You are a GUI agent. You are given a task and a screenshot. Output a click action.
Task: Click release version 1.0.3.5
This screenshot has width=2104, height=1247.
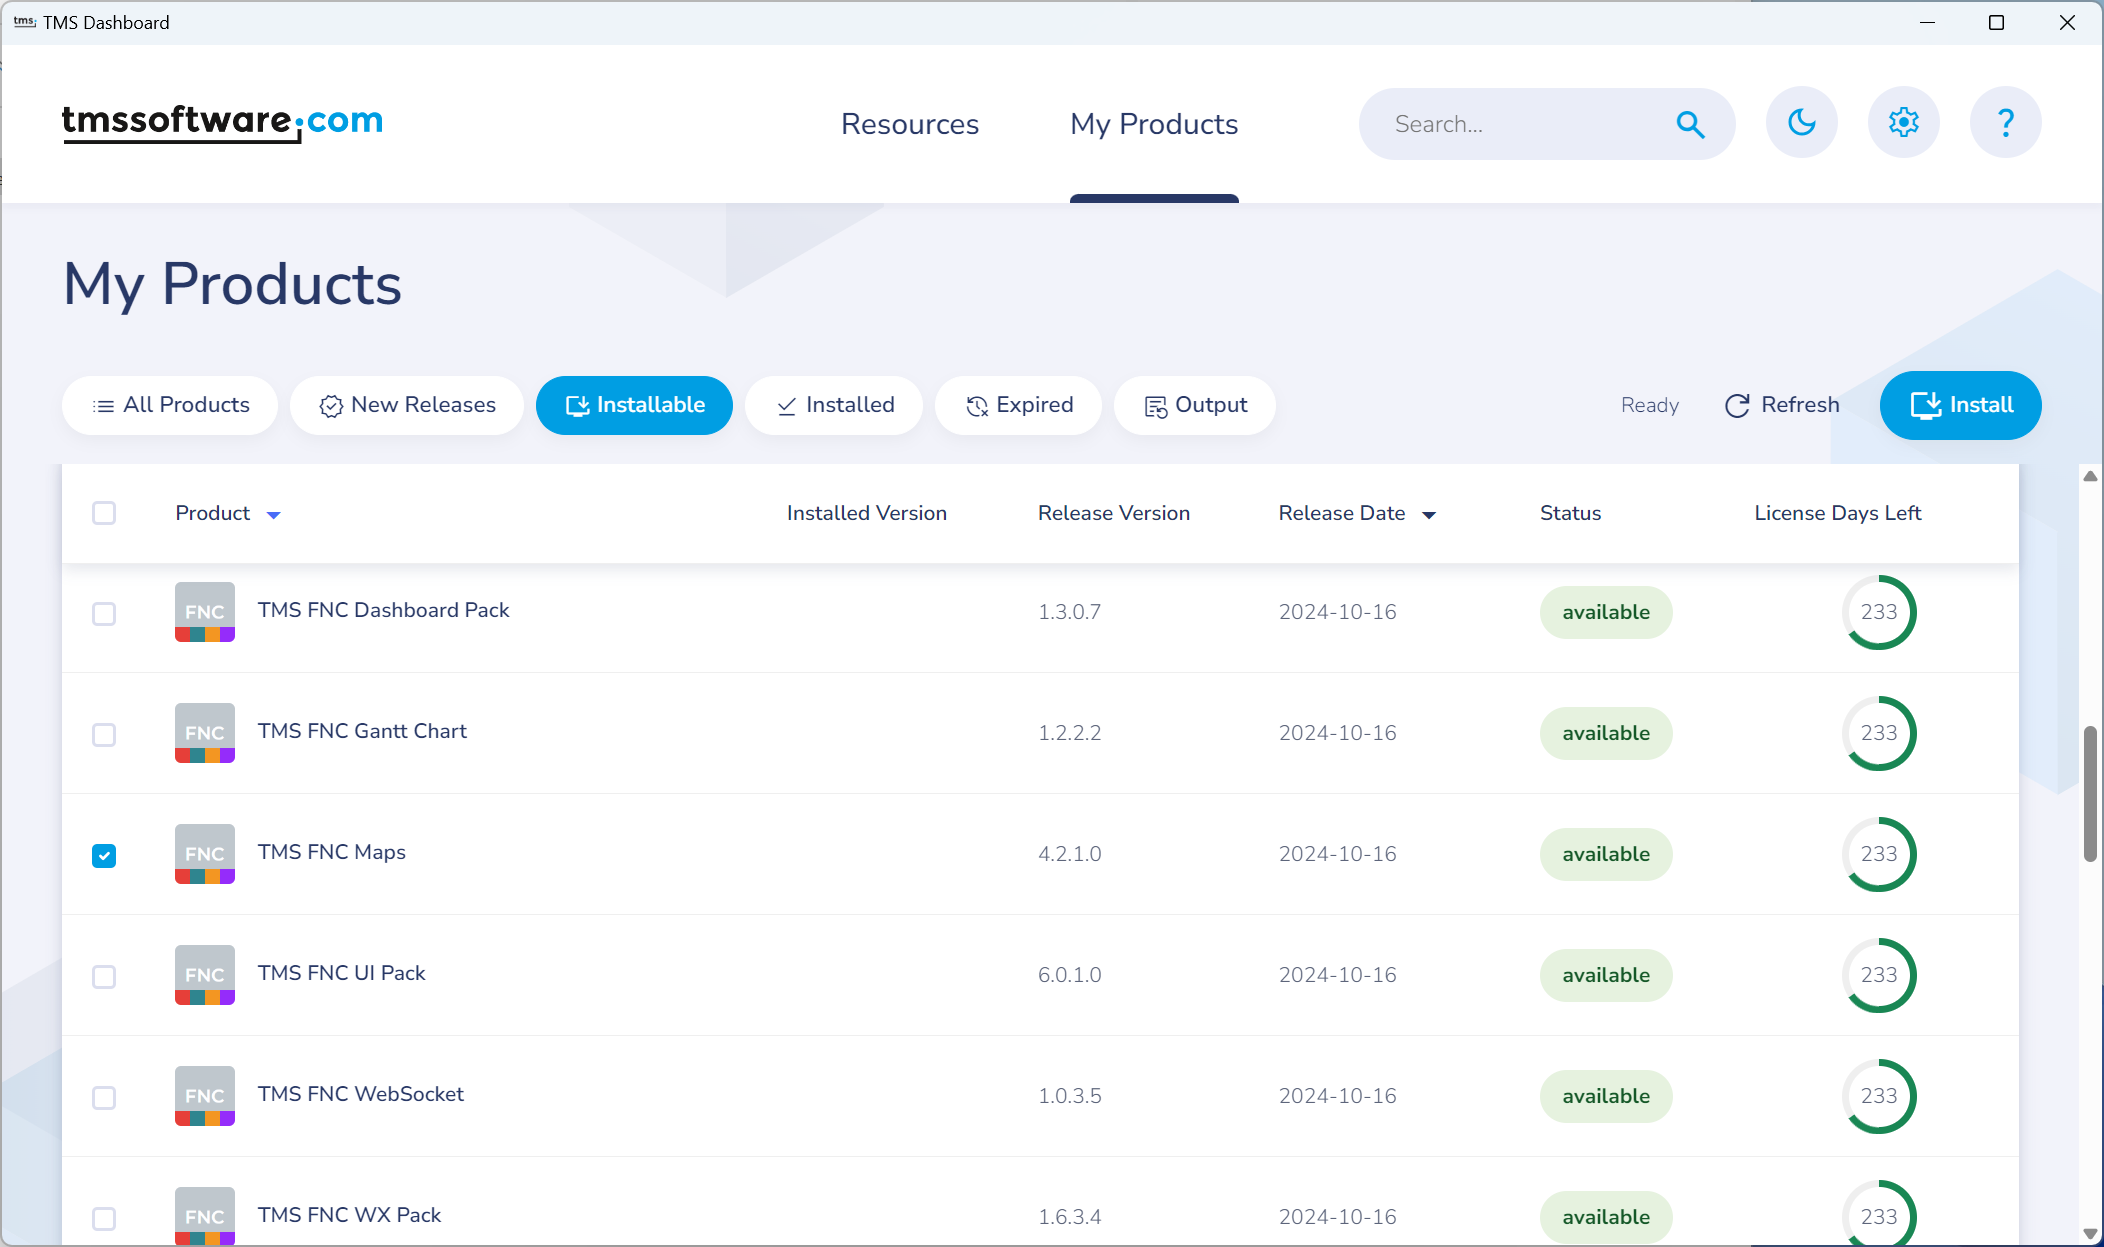coord(1070,1096)
